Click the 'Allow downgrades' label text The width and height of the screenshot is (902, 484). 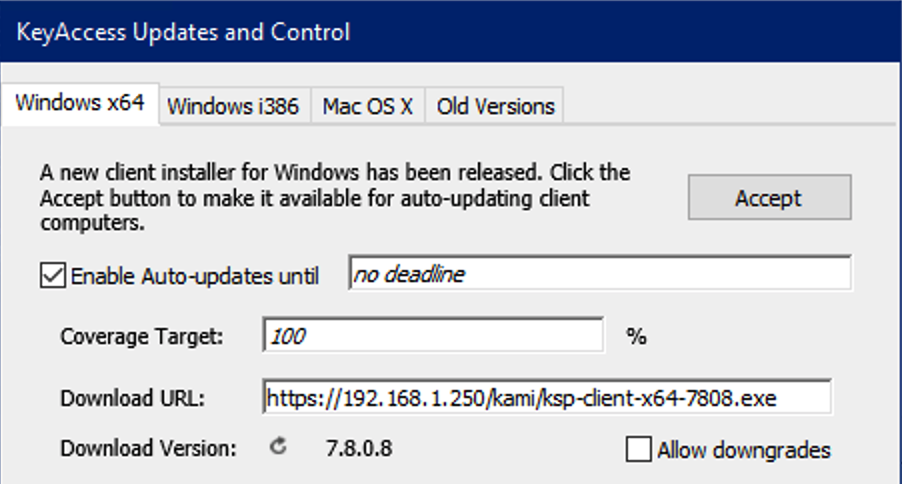(744, 450)
